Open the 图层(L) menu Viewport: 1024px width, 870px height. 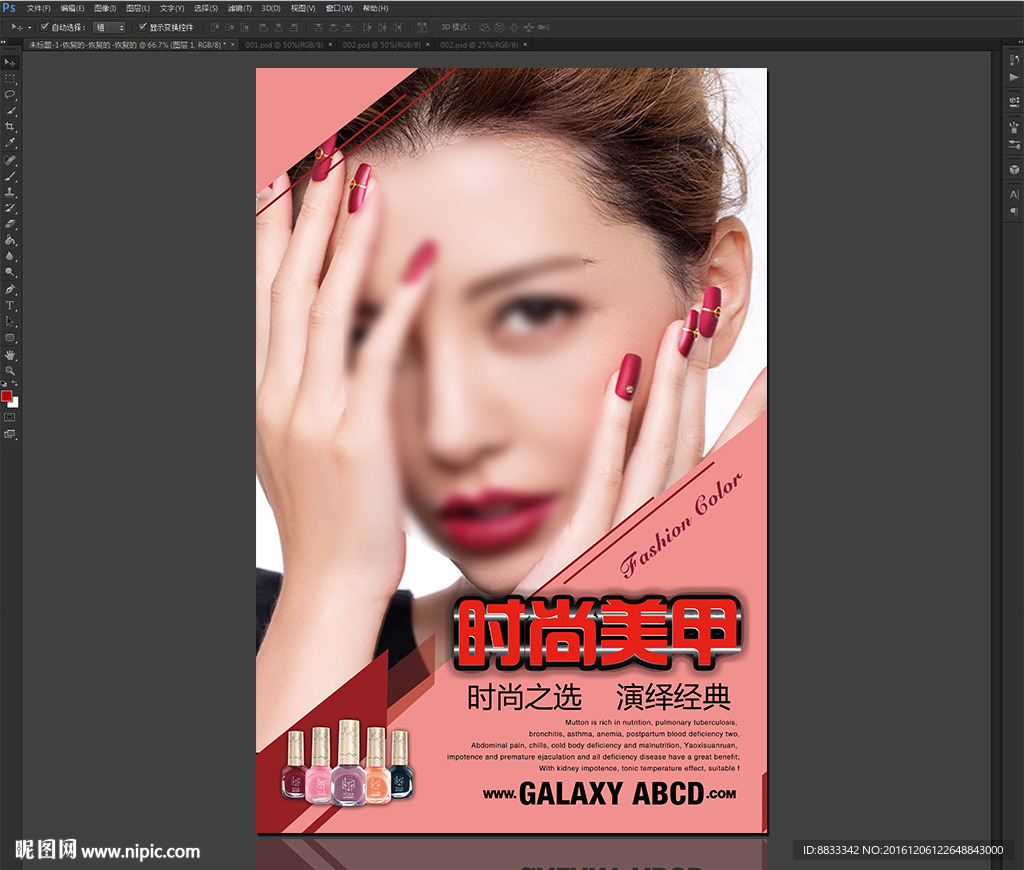[x=138, y=8]
